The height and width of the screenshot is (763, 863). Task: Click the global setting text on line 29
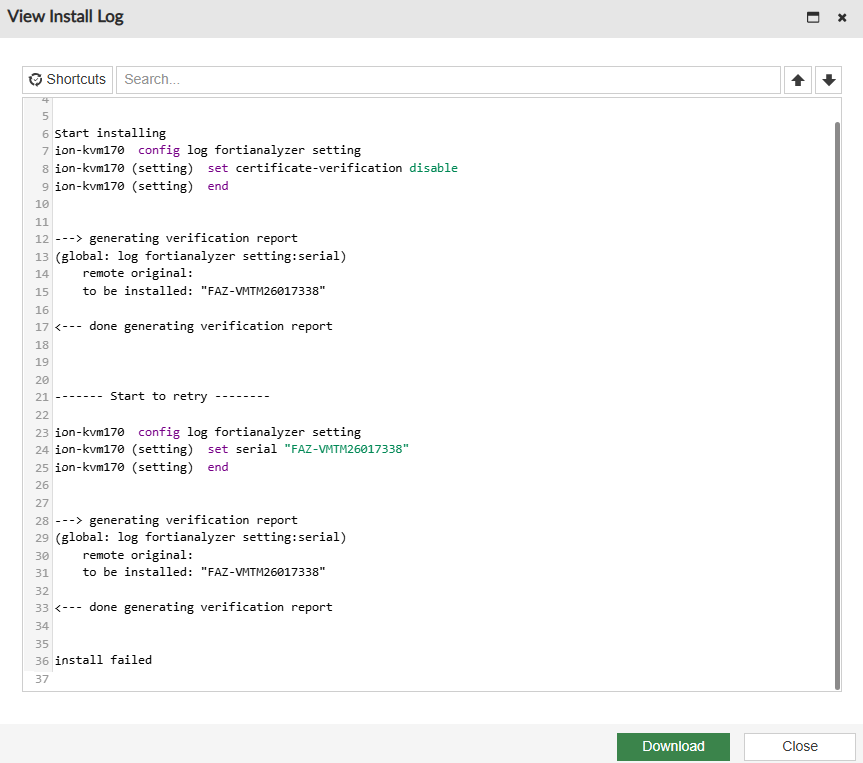[x=200, y=537]
